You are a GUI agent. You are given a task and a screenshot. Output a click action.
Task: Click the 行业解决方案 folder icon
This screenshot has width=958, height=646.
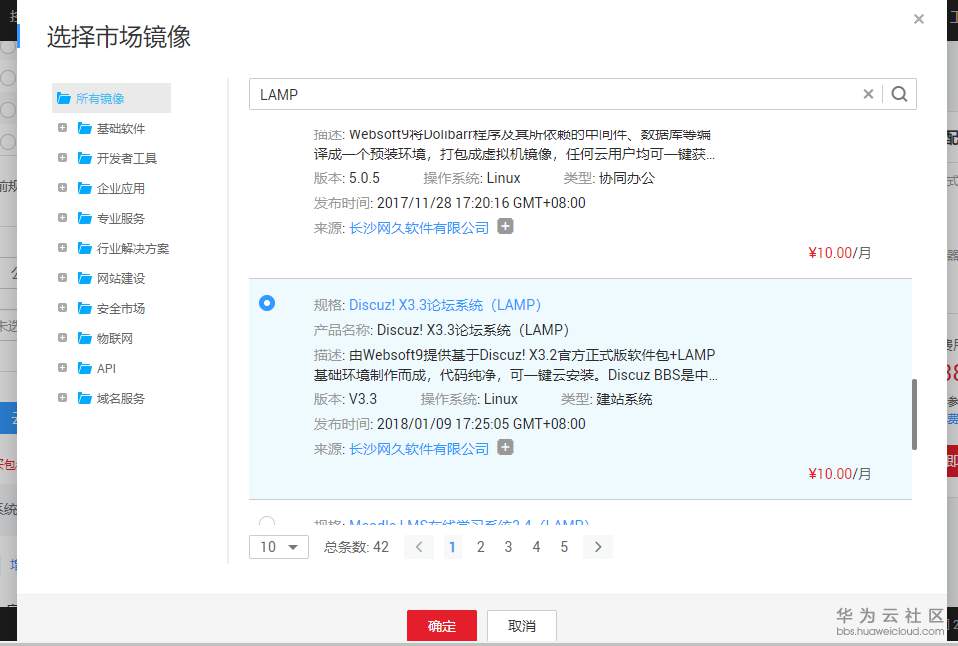[84, 248]
